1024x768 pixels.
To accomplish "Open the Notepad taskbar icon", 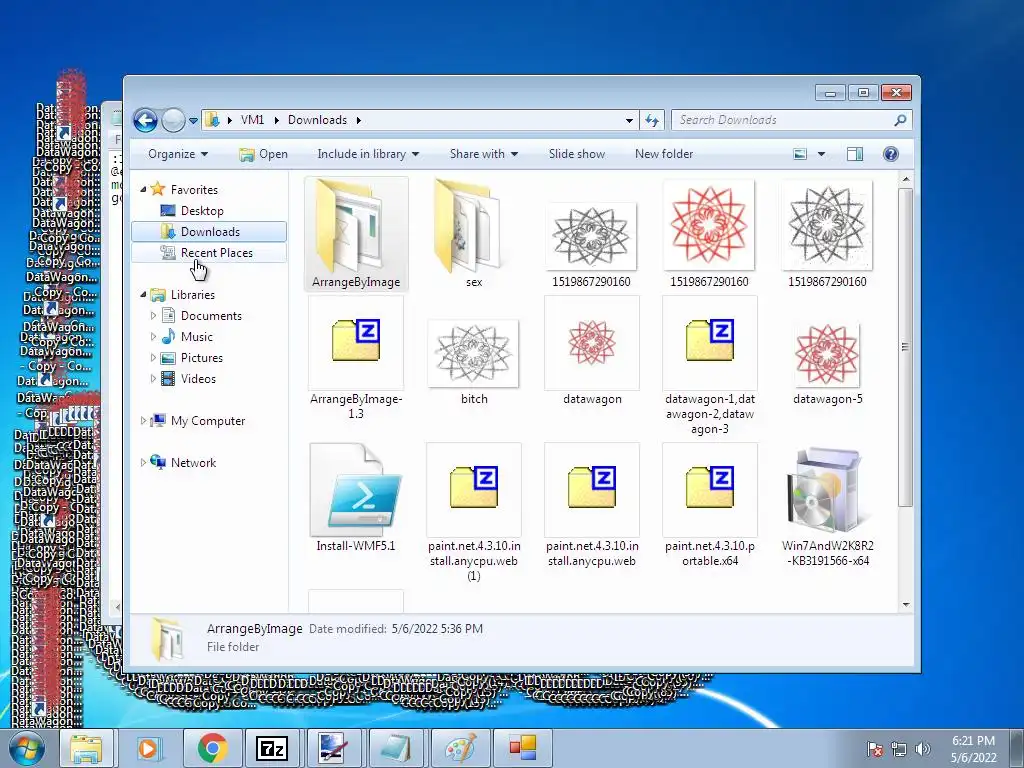I will (x=396, y=748).
